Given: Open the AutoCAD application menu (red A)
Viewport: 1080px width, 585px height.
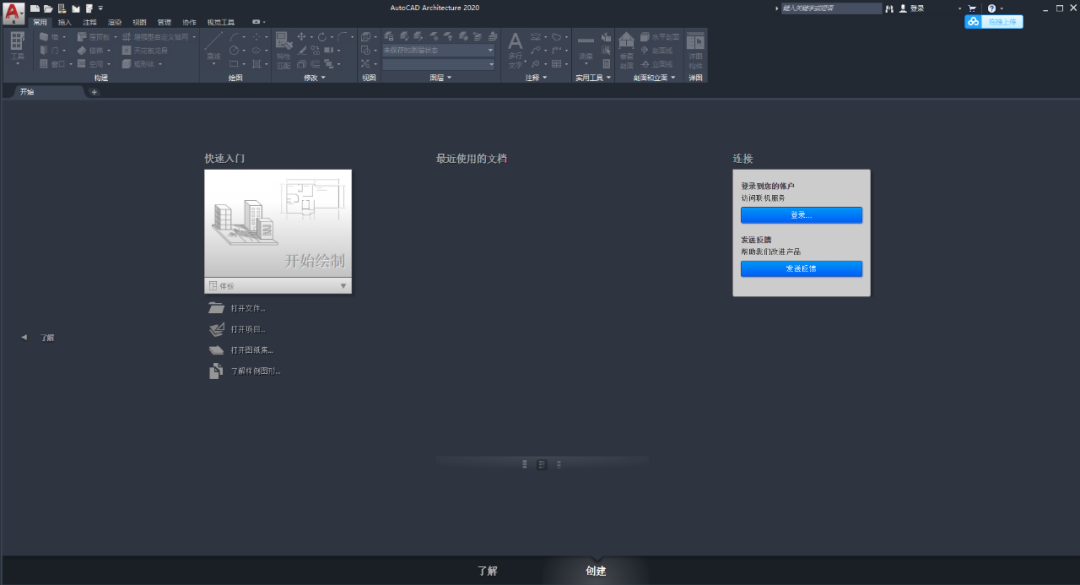Looking at the screenshot, I should (13, 12).
